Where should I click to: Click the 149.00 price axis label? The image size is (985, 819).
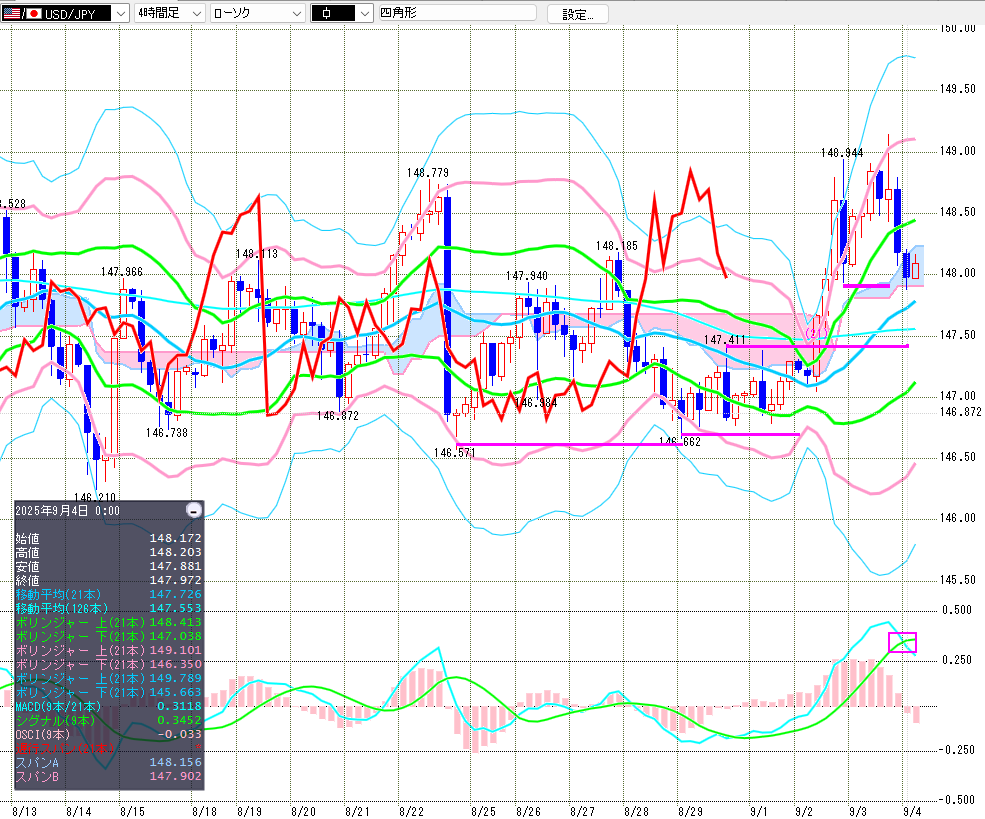[x=957, y=151]
